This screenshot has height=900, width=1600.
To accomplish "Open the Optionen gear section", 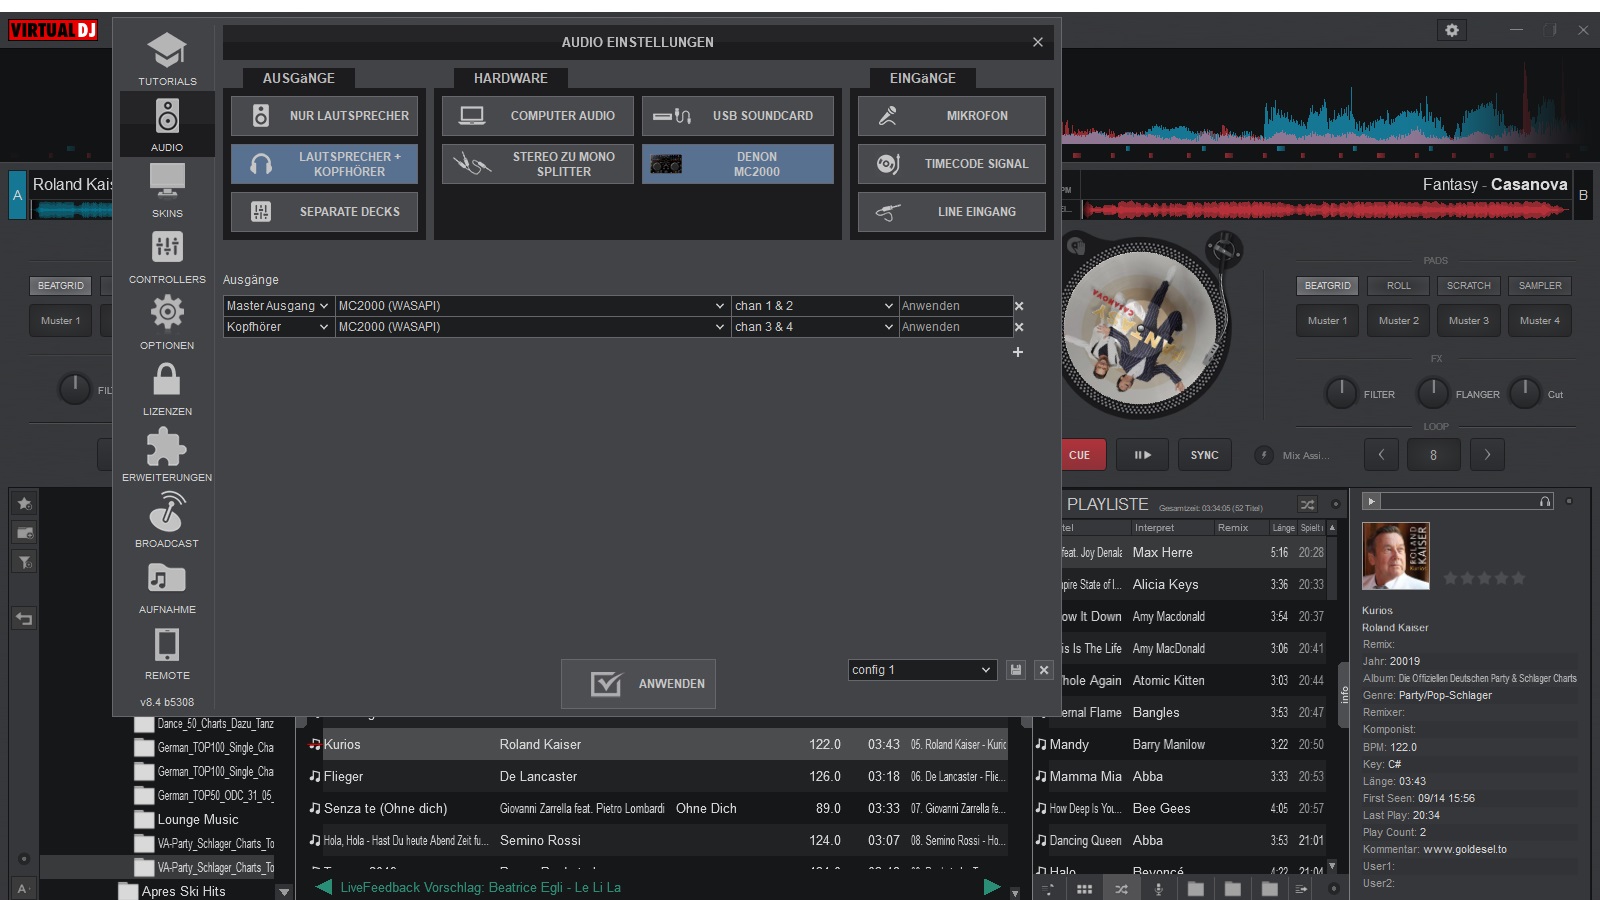I will (x=167, y=322).
